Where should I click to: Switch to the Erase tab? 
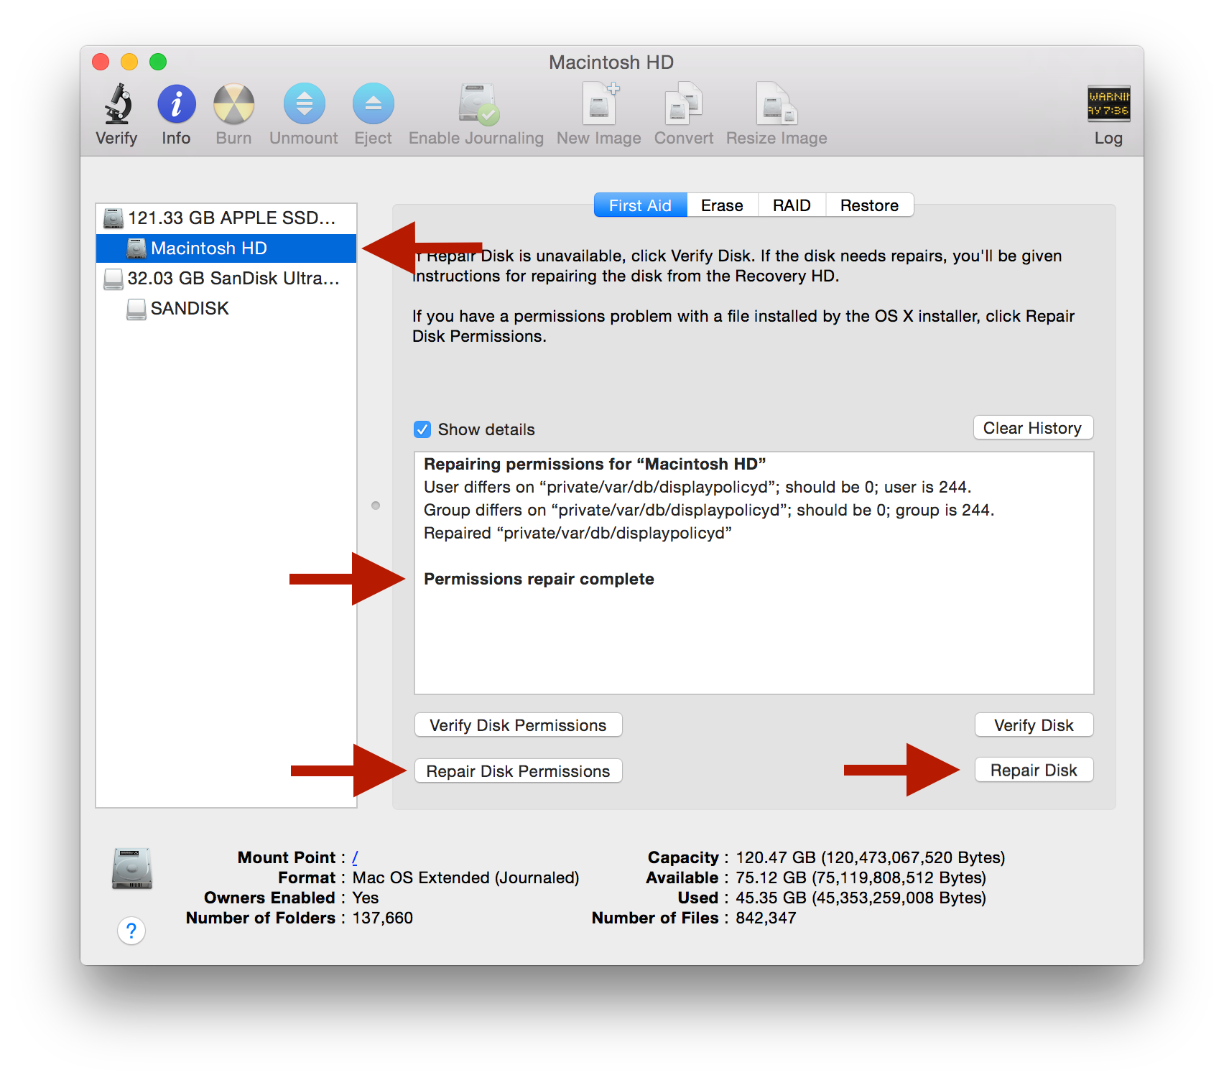(x=722, y=205)
